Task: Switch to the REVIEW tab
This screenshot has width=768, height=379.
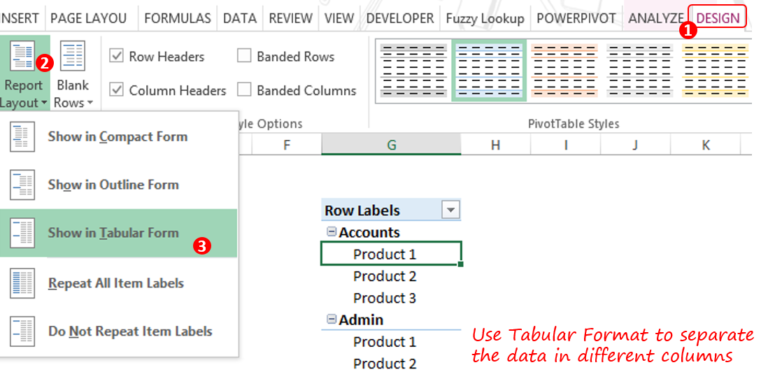Action: click(x=290, y=18)
